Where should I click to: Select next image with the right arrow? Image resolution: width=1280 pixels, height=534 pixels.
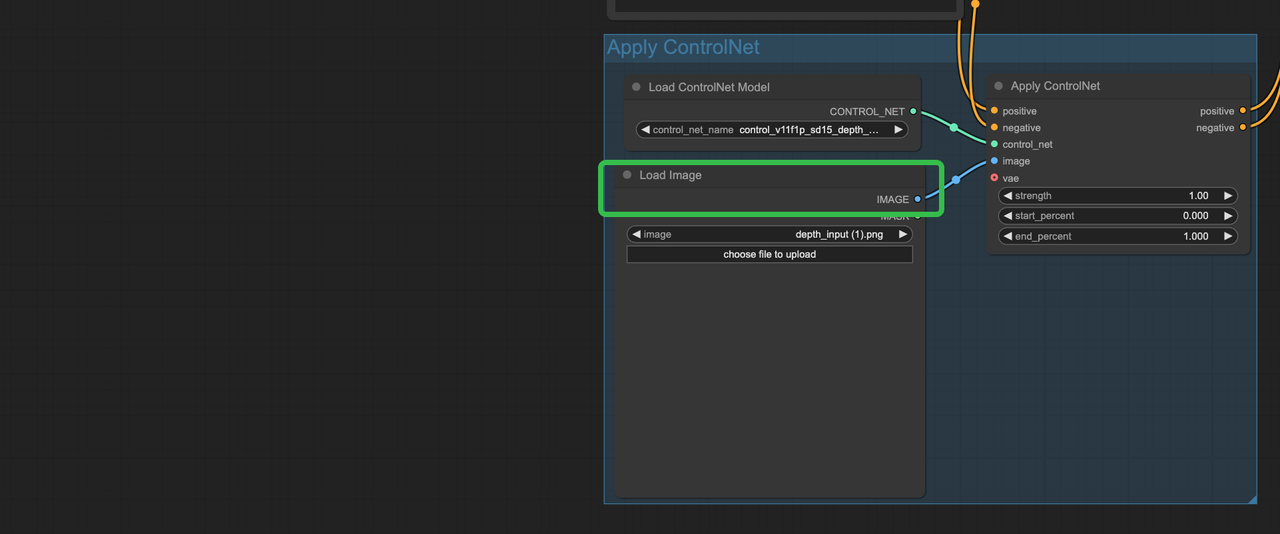902,234
